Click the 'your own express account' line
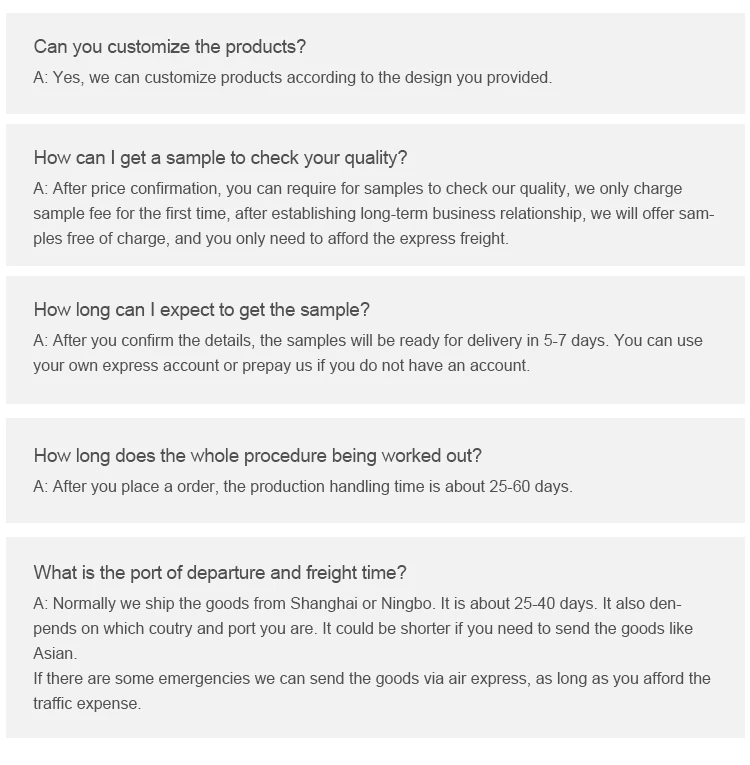 click(282, 365)
